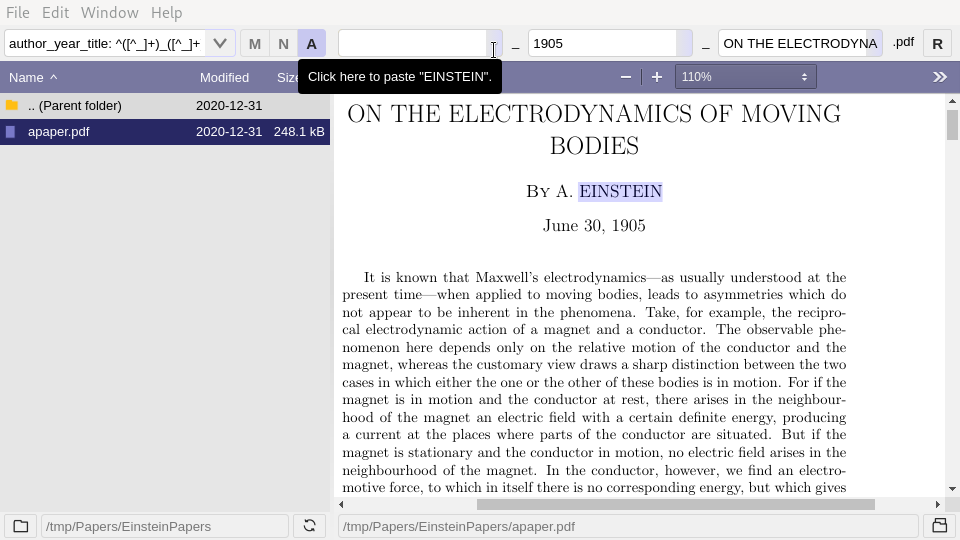Open PDF tools double-chevron menu
Screen dimensions: 960x540
pyautogui.click(x=940, y=77)
